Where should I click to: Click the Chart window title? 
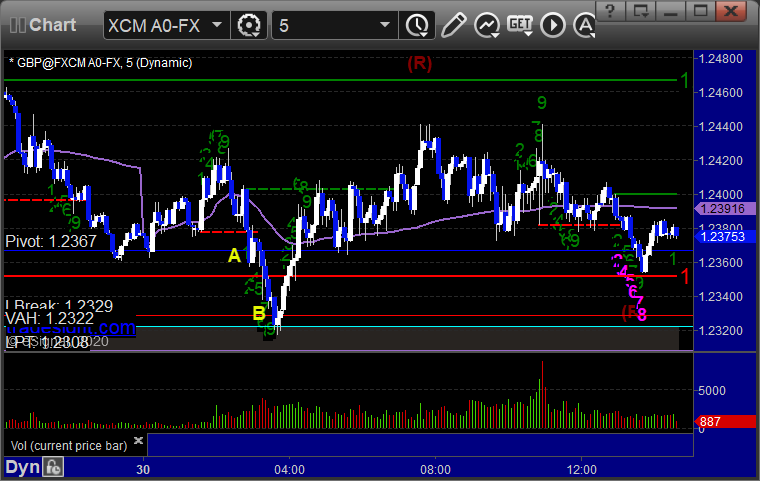click(52, 25)
